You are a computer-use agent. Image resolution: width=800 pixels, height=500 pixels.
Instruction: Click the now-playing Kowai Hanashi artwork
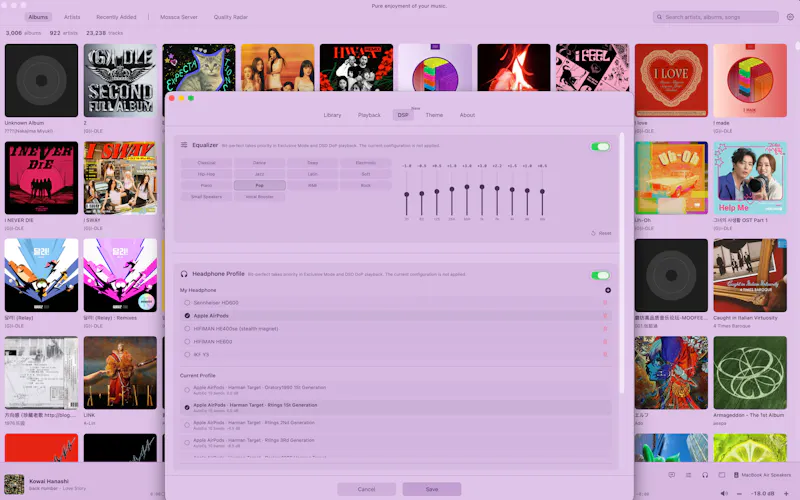(14, 485)
